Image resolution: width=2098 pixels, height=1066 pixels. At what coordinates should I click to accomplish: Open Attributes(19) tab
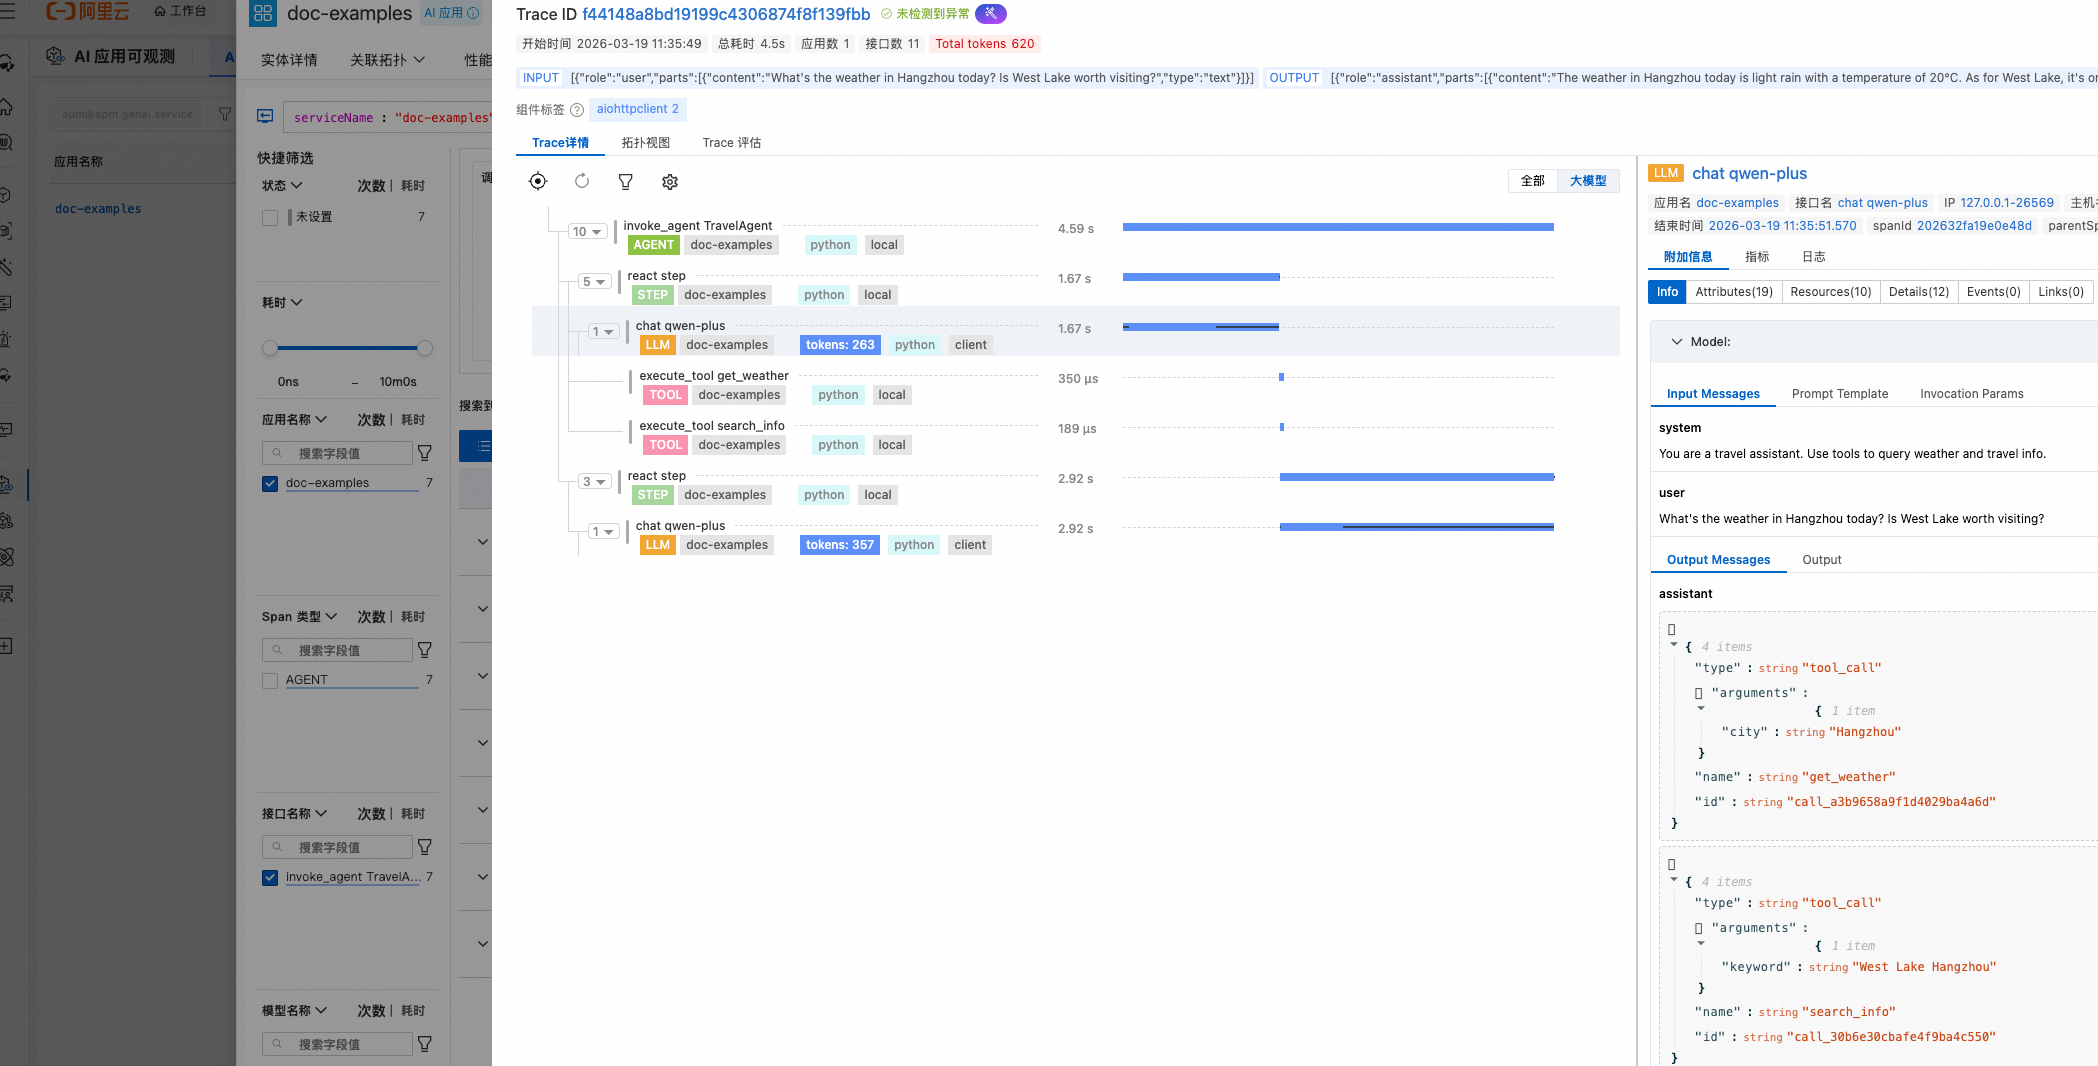(x=1734, y=292)
